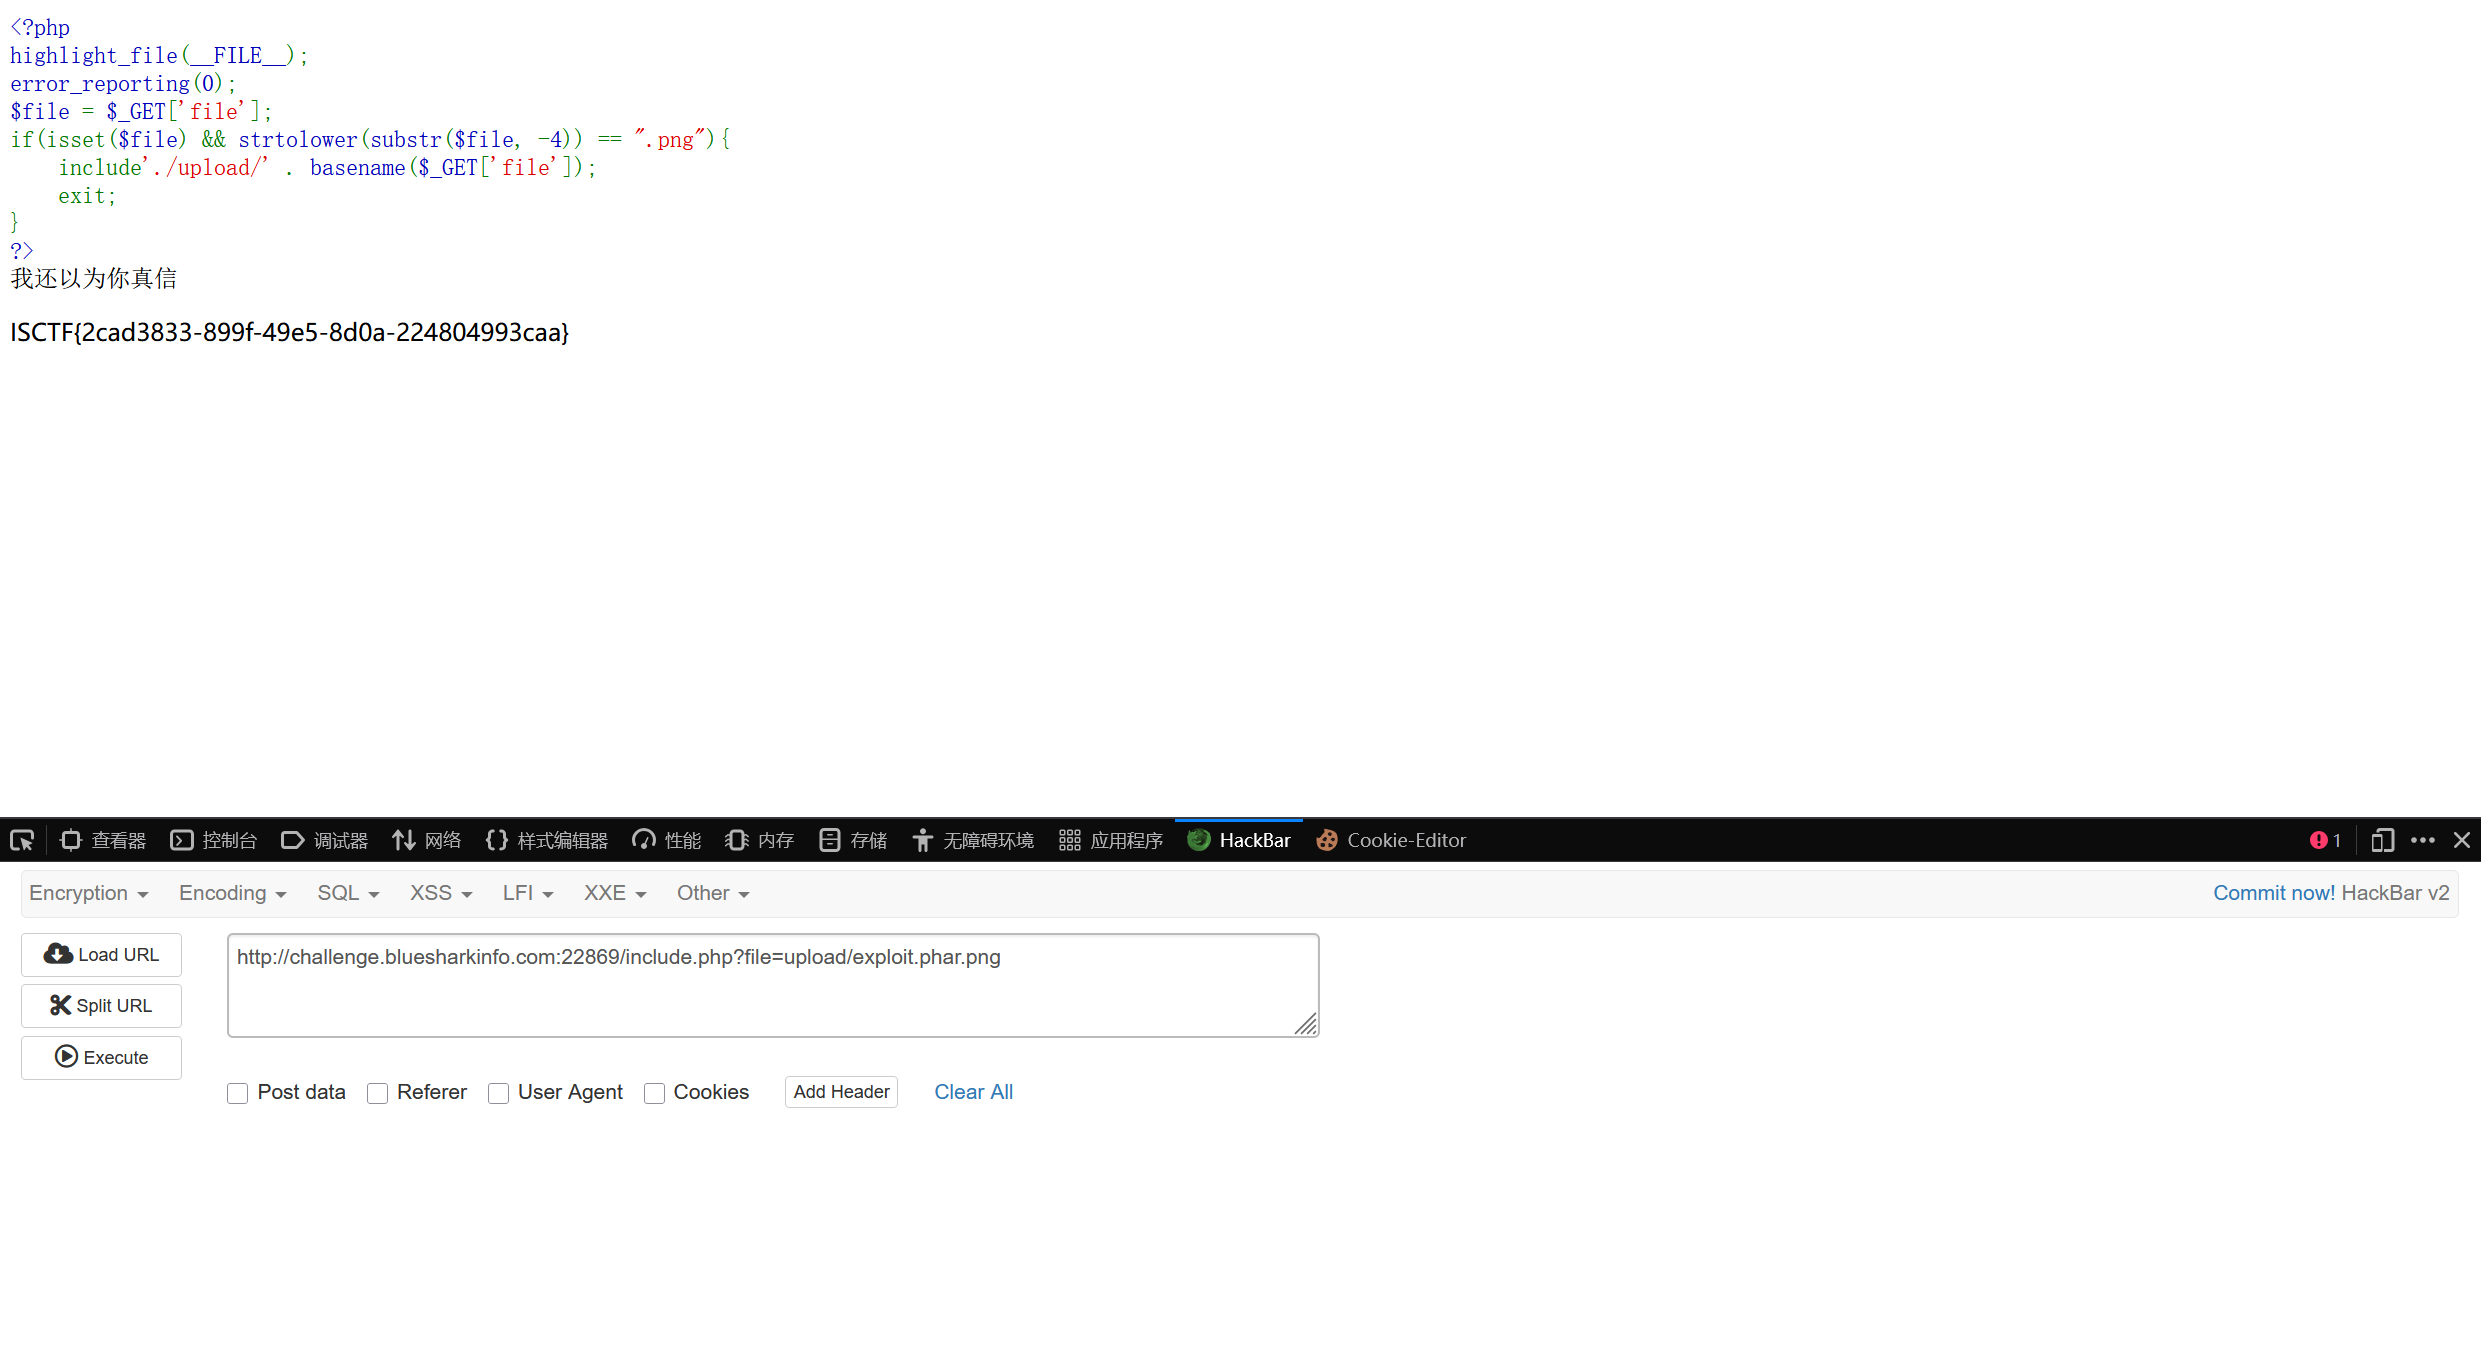Image resolution: width=2481 pixels, height=1355 pixels.
Task: Open the Network (网络) panel
Action: (x=427, y=840)
